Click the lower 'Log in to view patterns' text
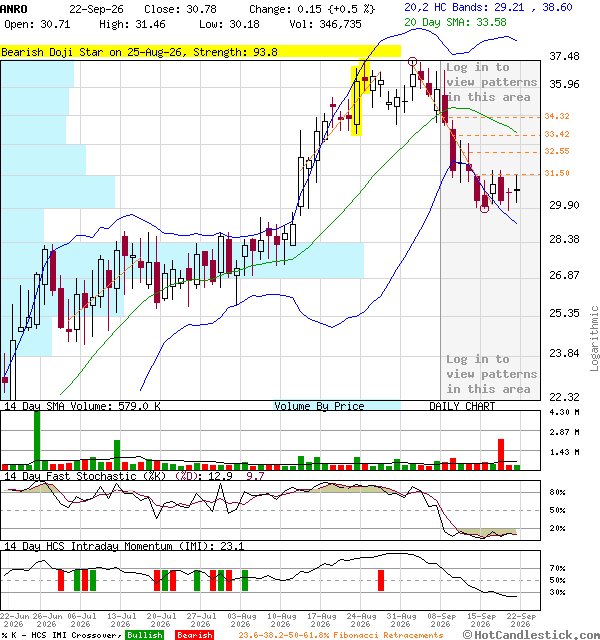The width and height of the screenshot is (600, 640). 491,374
